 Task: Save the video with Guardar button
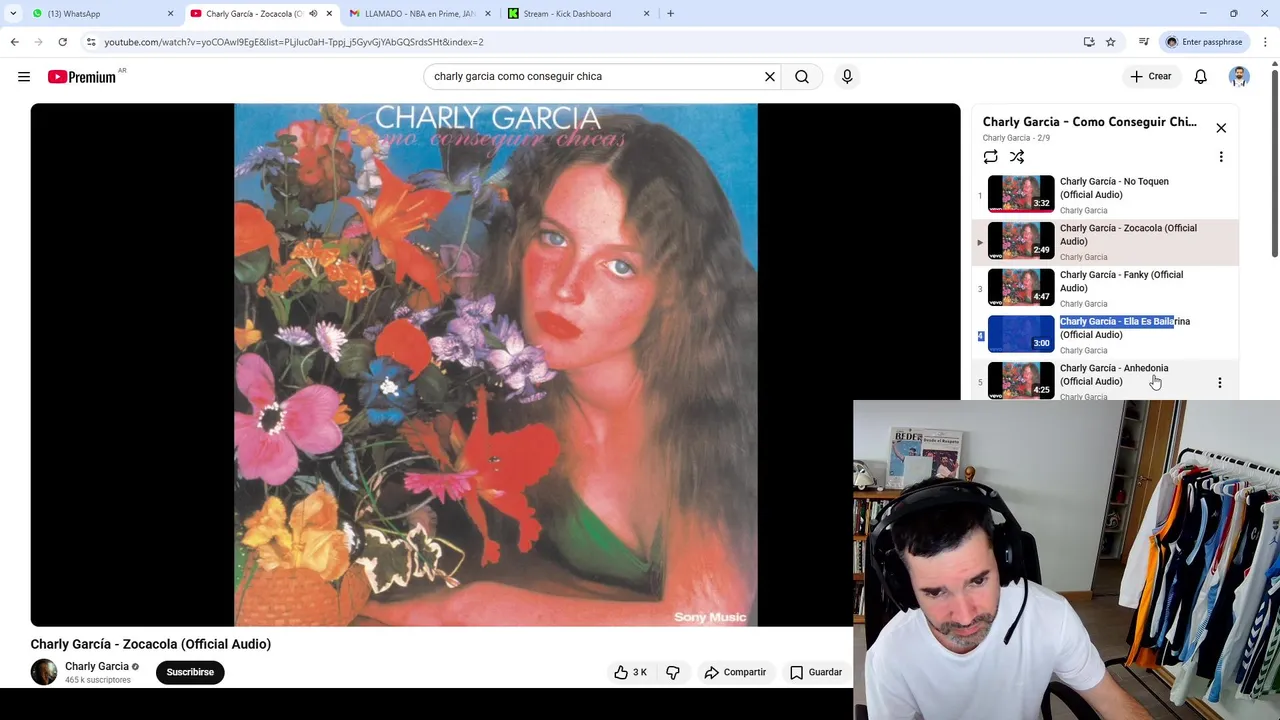tap(816, 672)
